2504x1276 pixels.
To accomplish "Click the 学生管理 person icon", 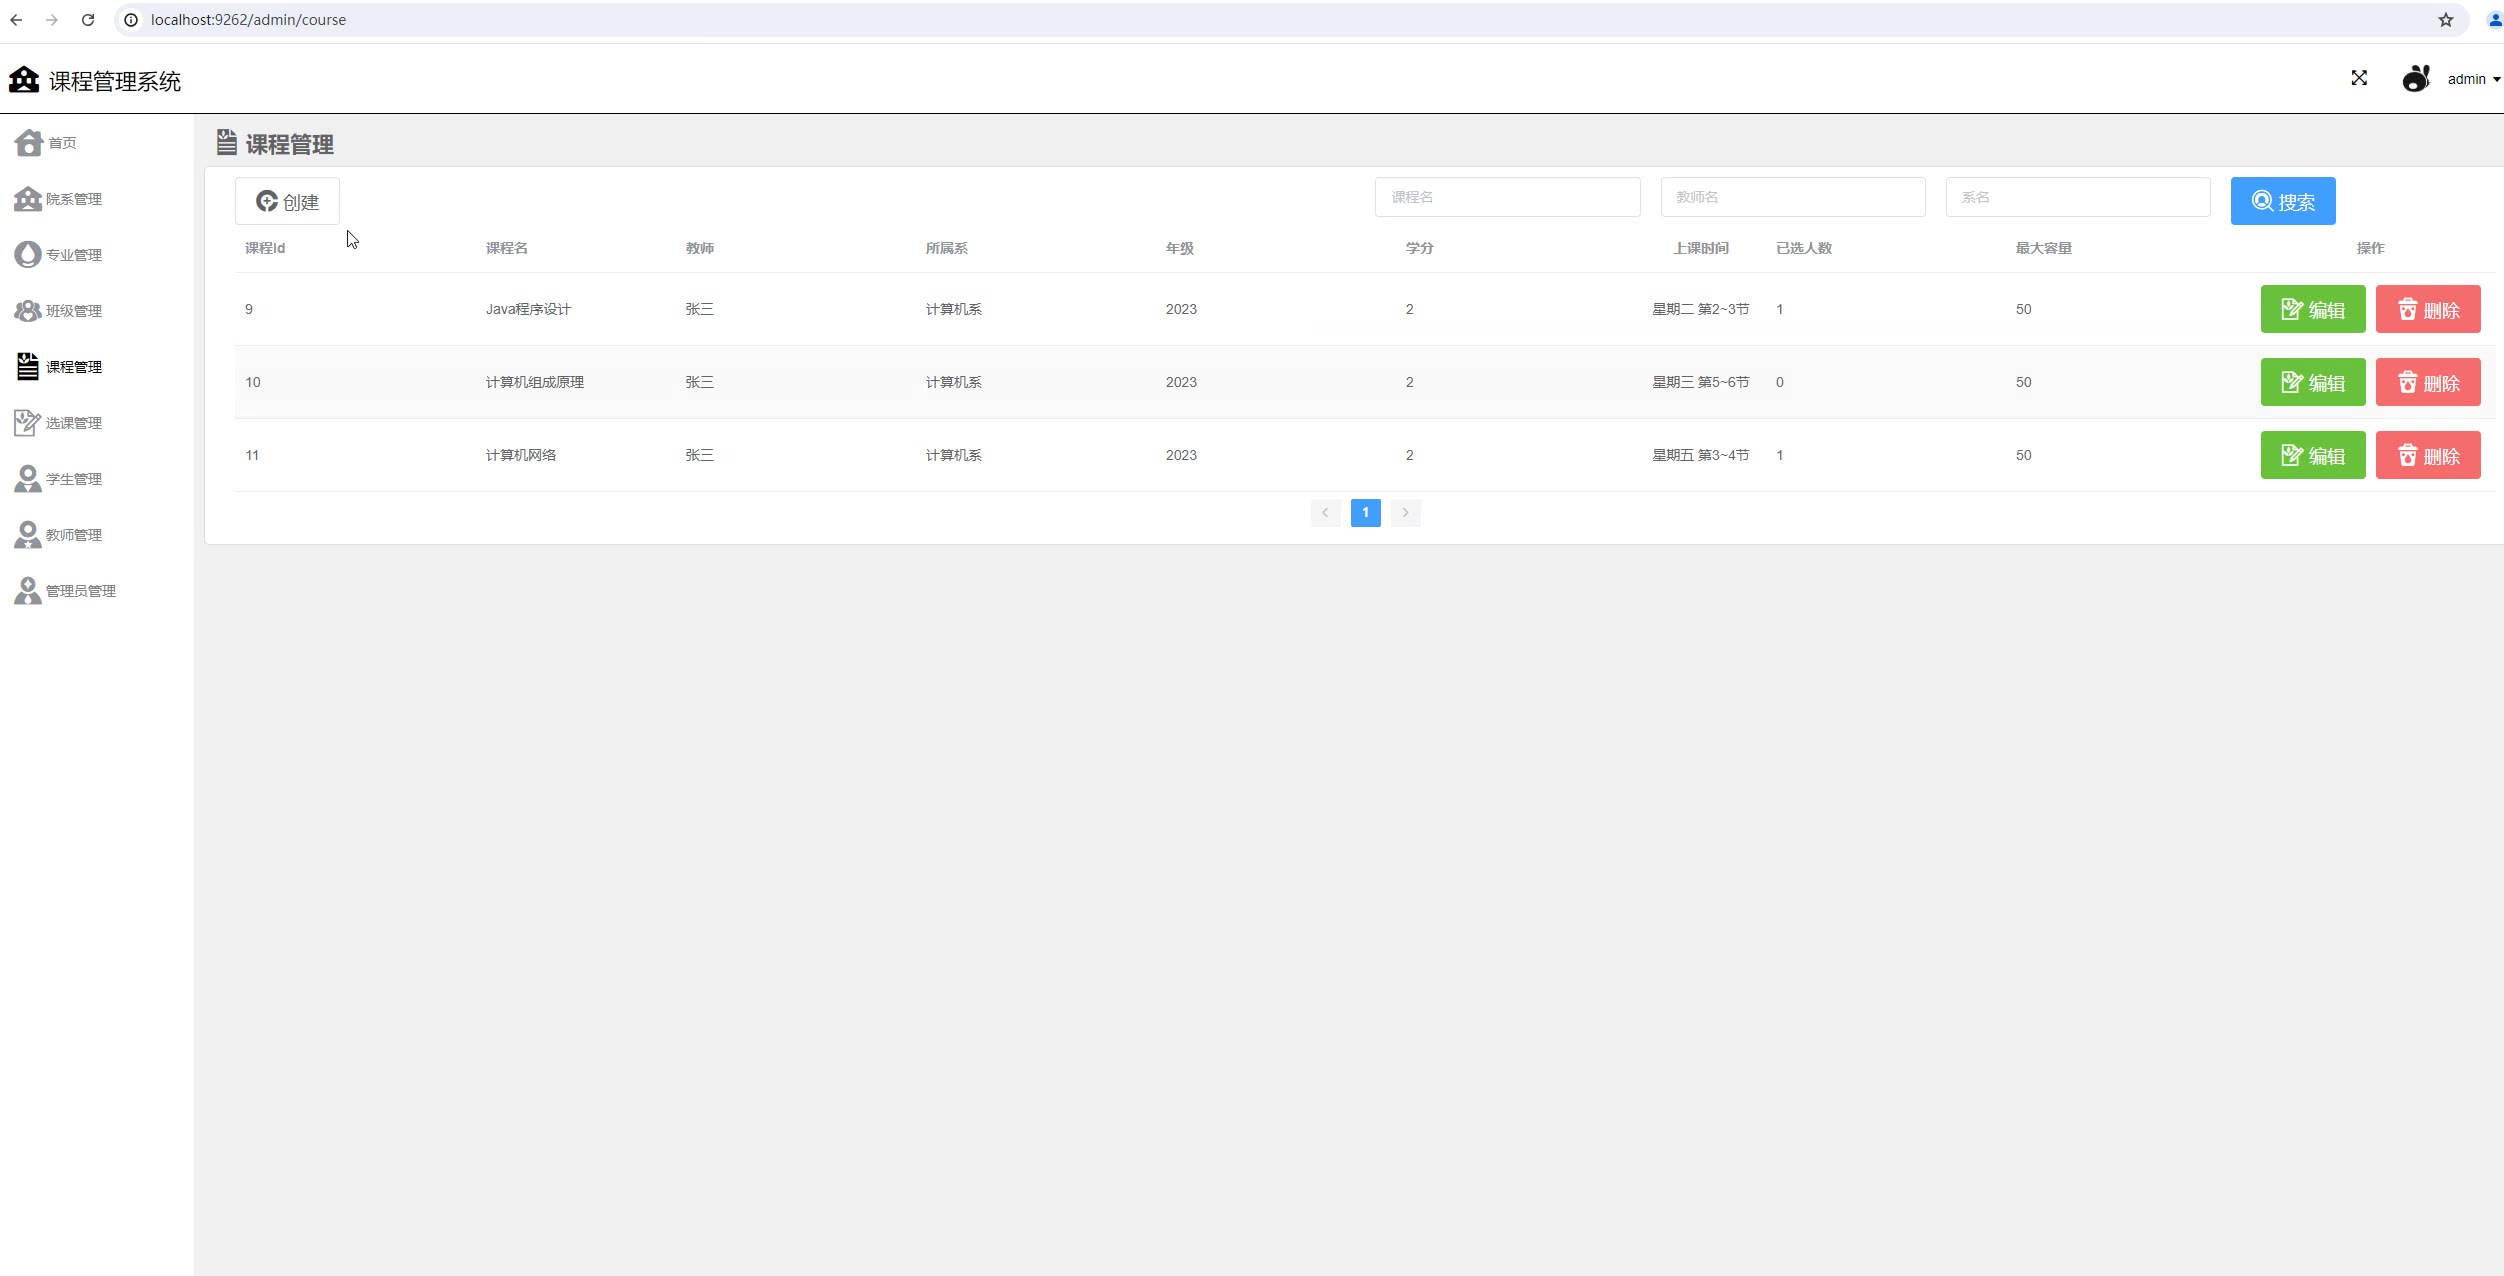I will (28, 479).
